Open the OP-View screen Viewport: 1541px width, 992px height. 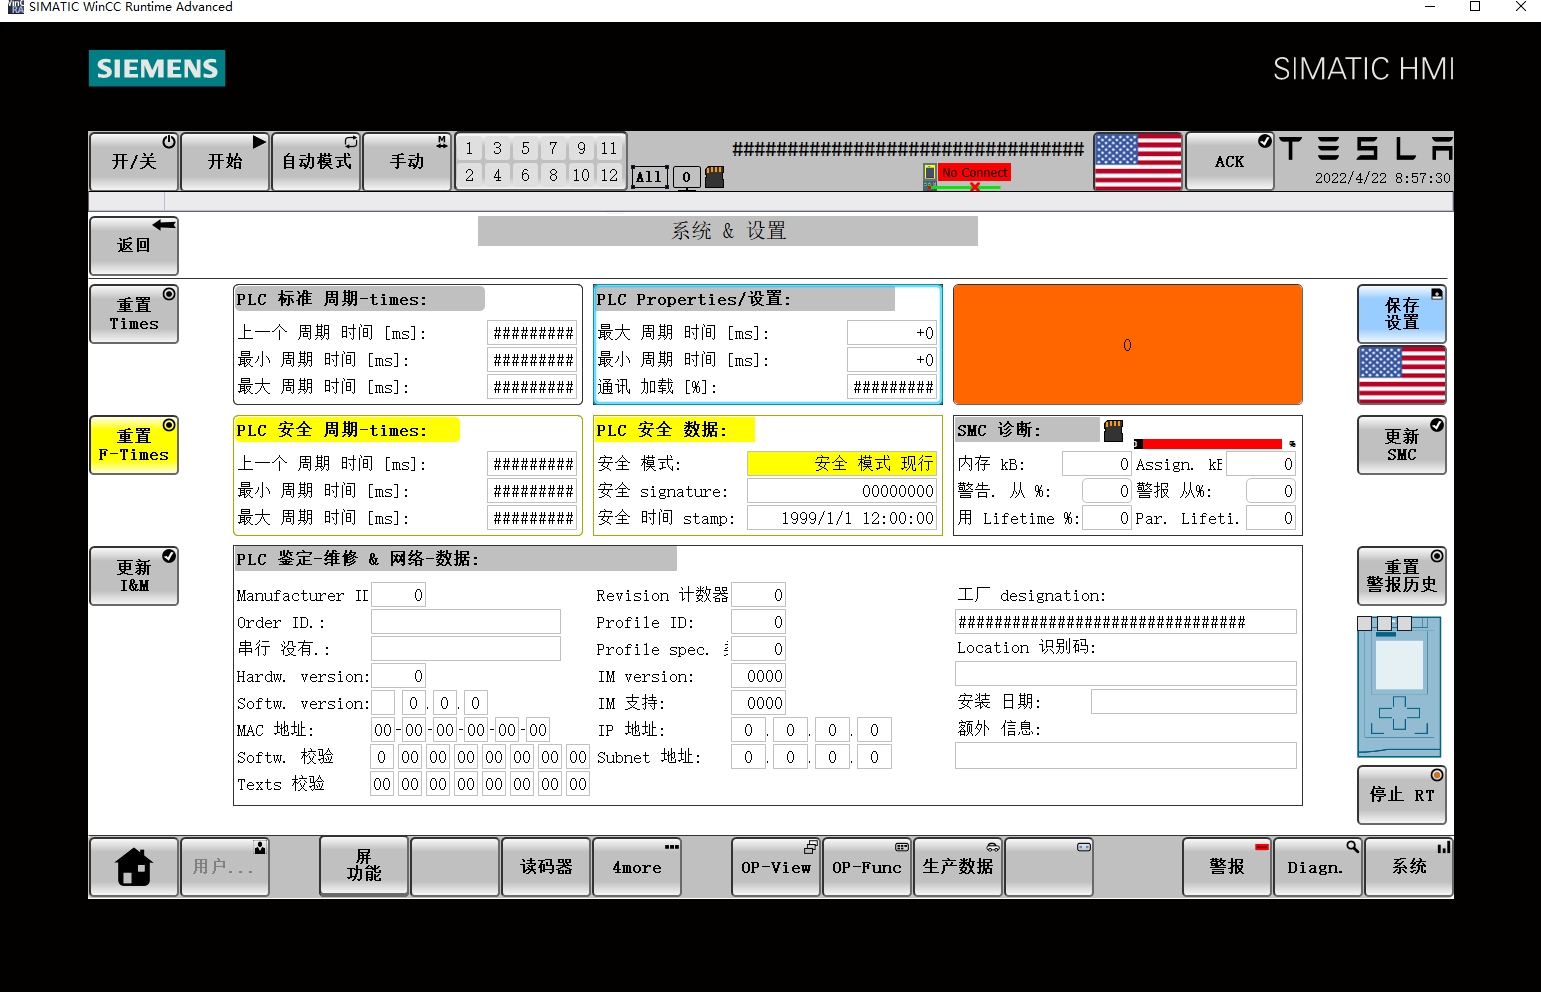(x=776, y=866)
